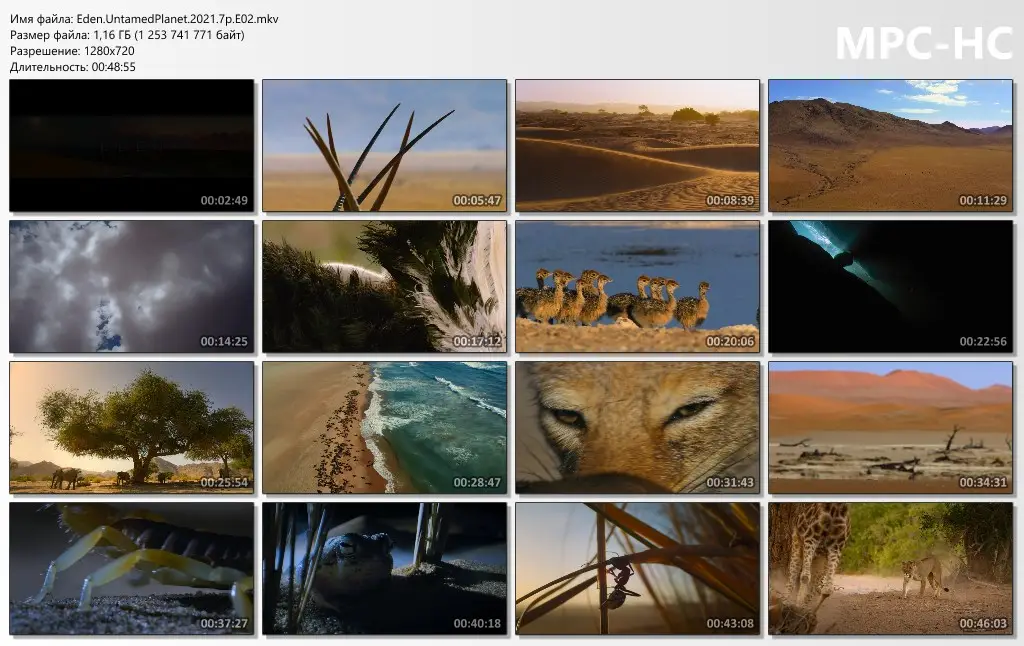This screenshot has height=646, width=1024.
Task: Open the red dunes thumbnail at 00:34:31
Action: click(890, 428)
